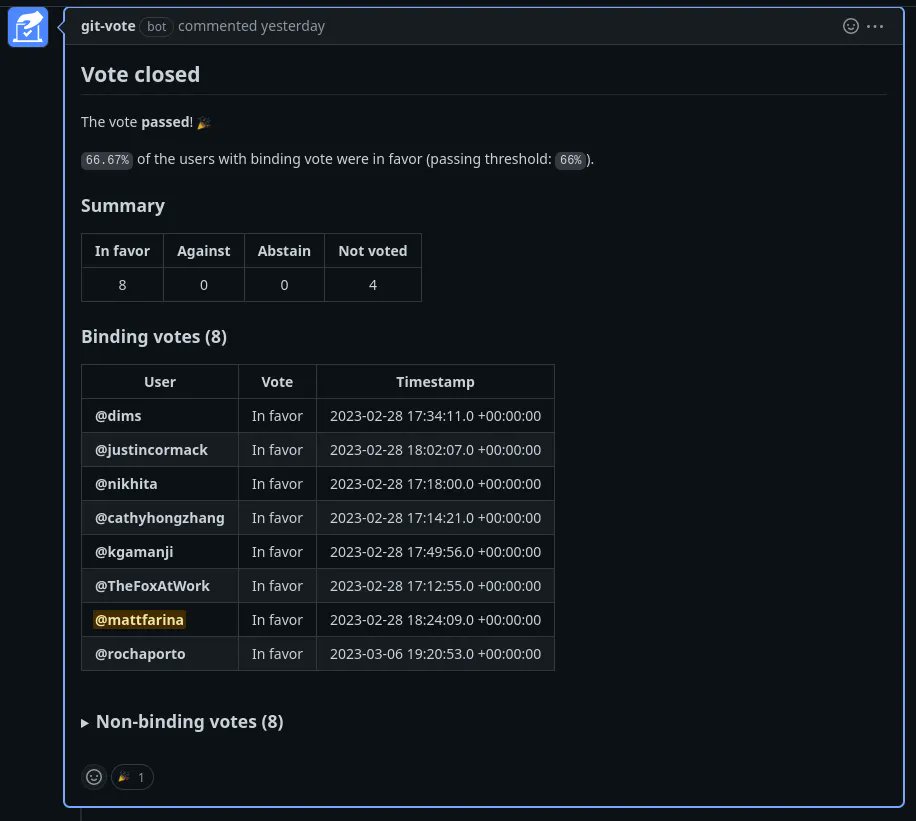Image resolution: width=916 pixels, height=821 pixels.
Task: Click the 'Abstain' column header
Action: [x=284, y=251]
